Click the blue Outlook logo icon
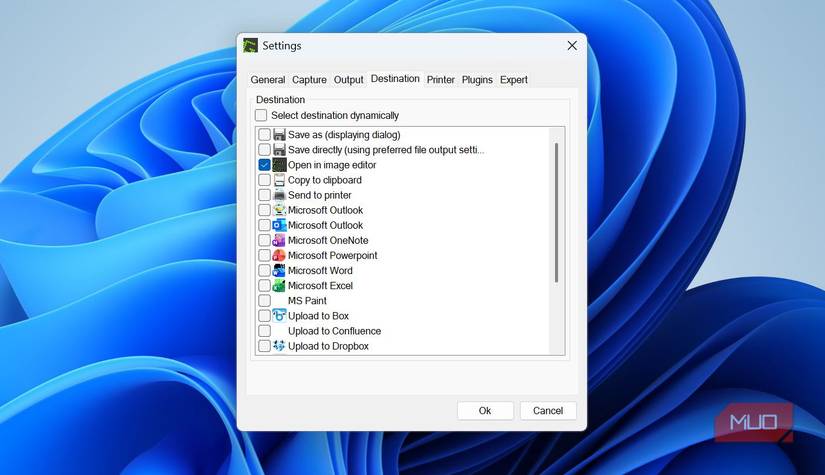825x475 pixels. 279,225
